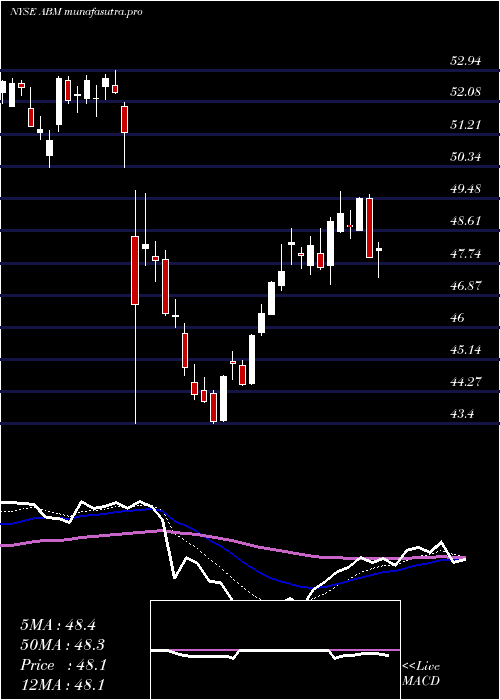This screenshot has height=700, width=500.
Task: Click the 51.21 price axis label
Action: pos(465,125)
